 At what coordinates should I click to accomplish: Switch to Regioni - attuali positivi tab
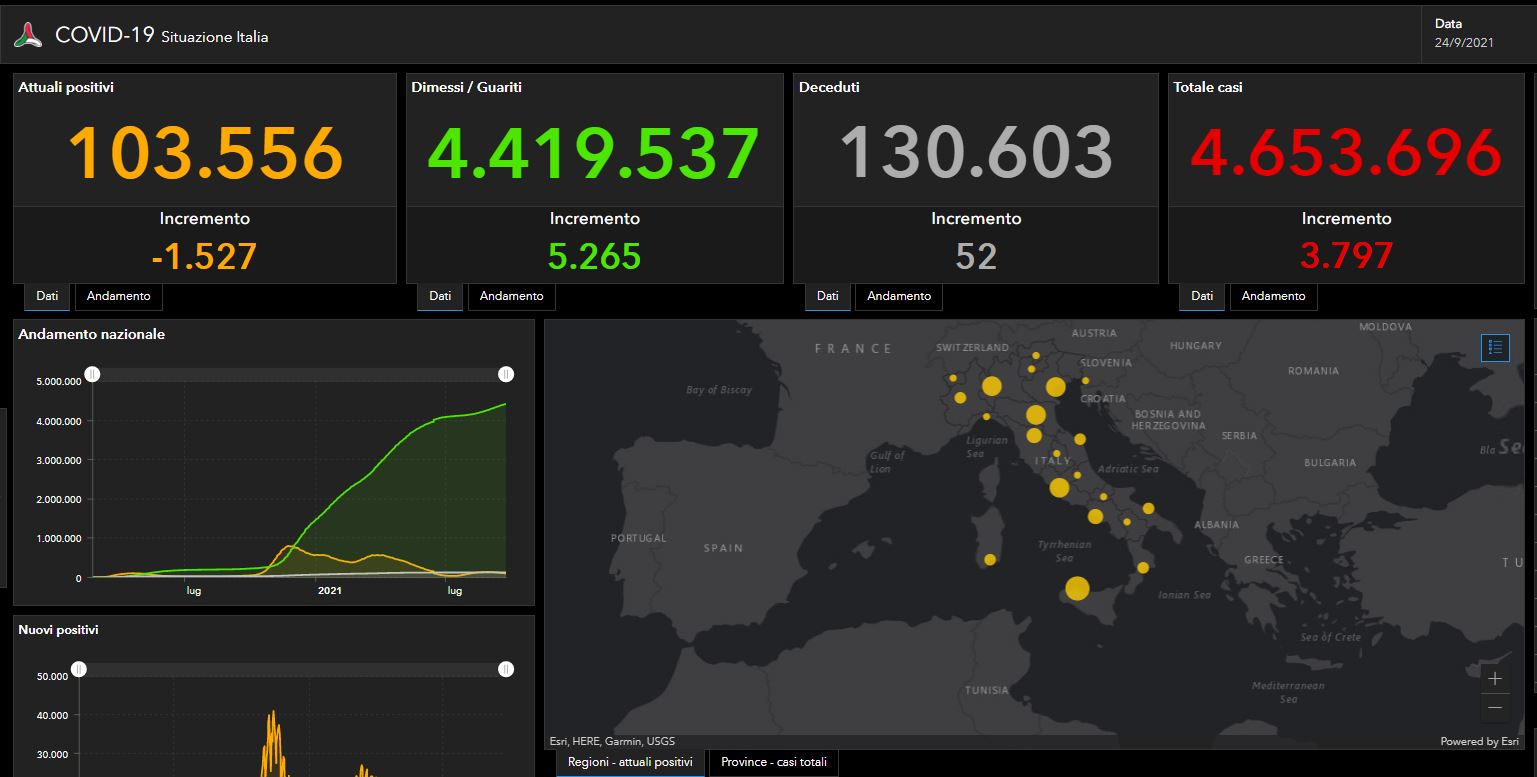coord(630,763)
